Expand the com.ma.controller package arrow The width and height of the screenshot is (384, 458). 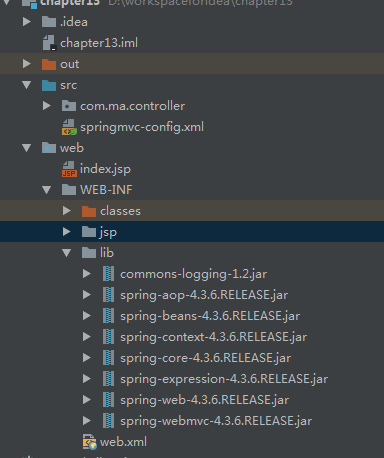point(47,106)
